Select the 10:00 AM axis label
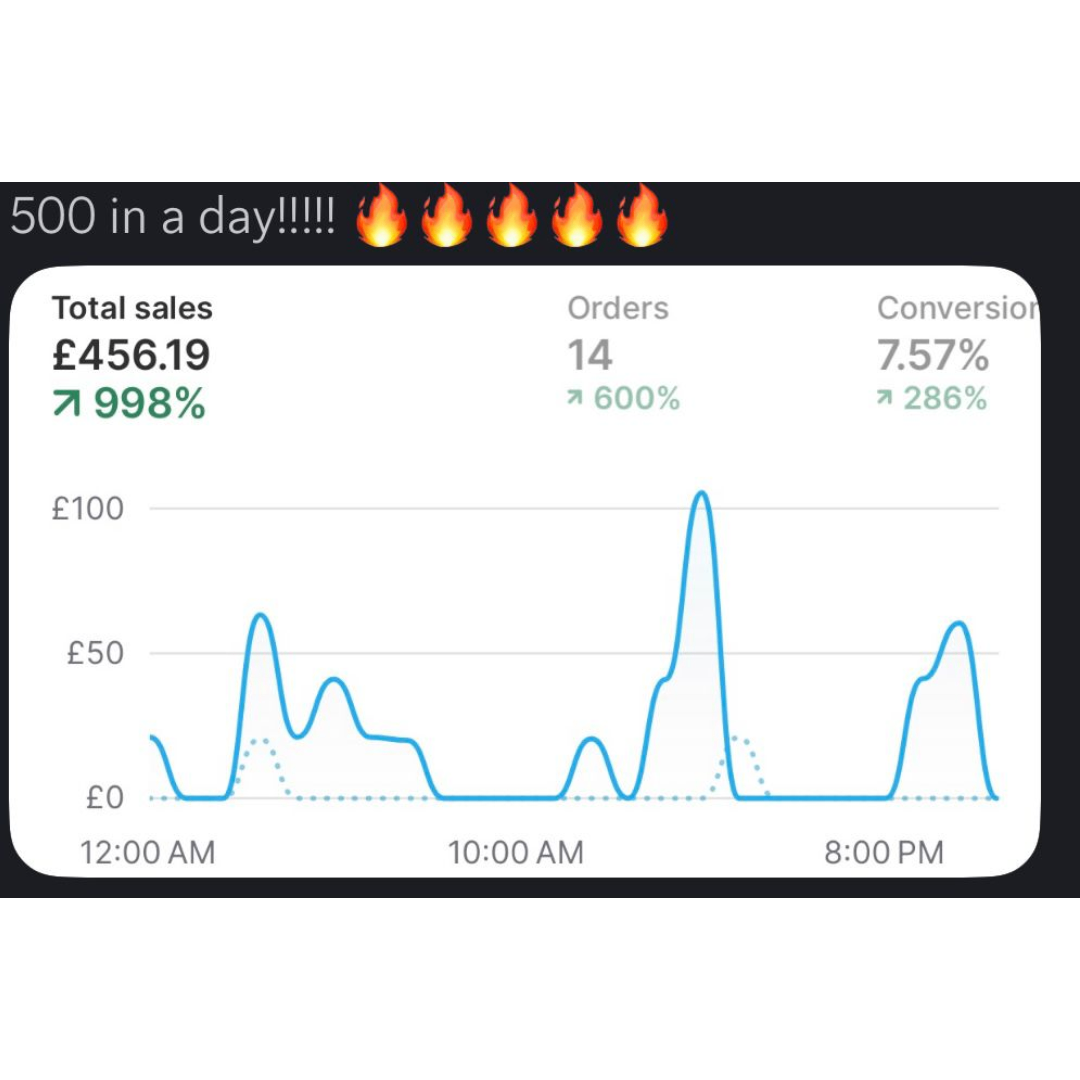Viewport: 1080px width, 1080px height. pos(515,852)
